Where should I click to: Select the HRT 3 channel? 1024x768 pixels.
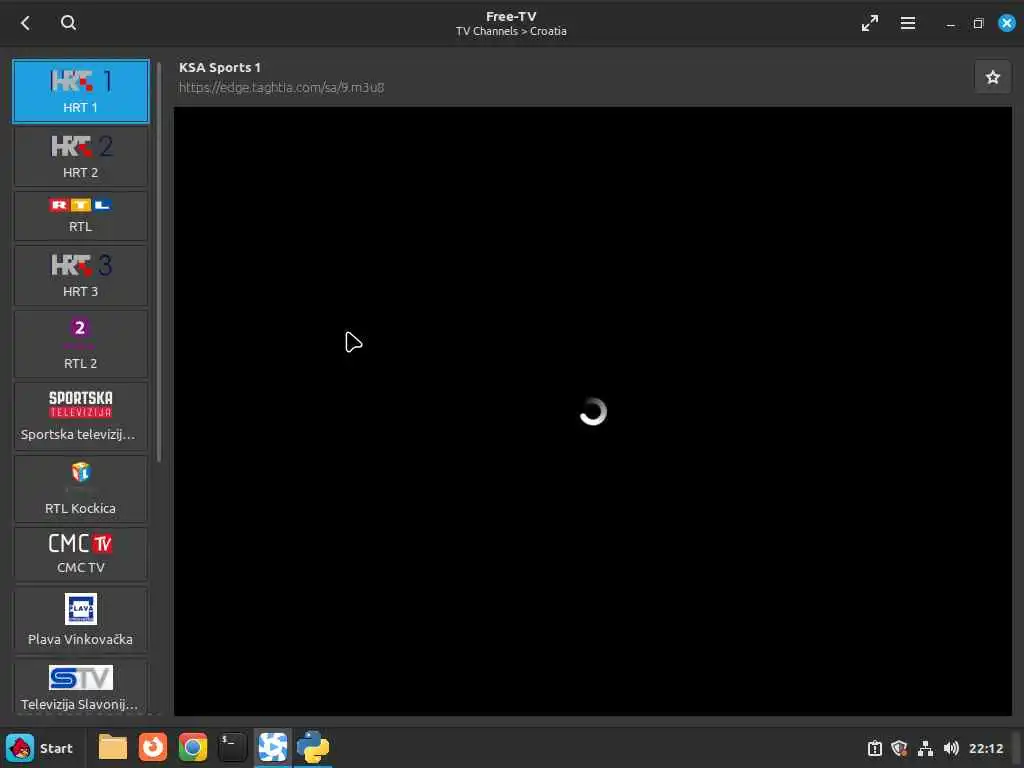coord(80,275)
